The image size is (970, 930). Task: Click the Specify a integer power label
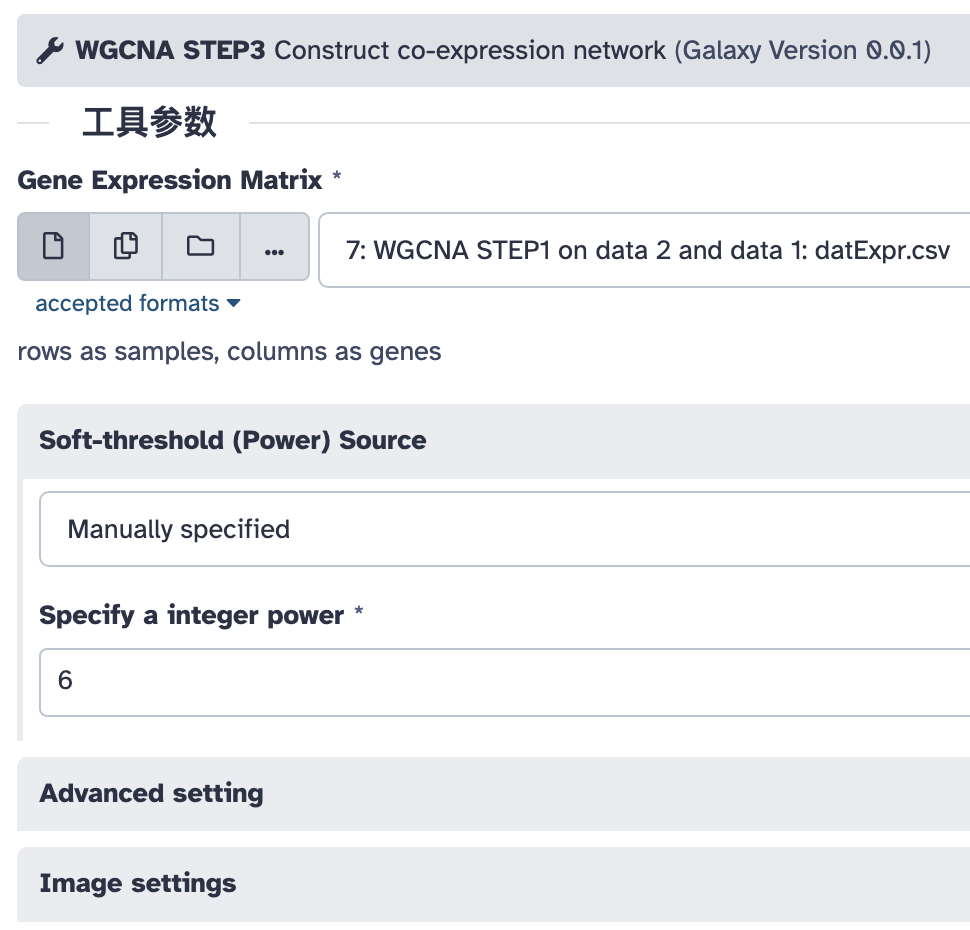192,616
